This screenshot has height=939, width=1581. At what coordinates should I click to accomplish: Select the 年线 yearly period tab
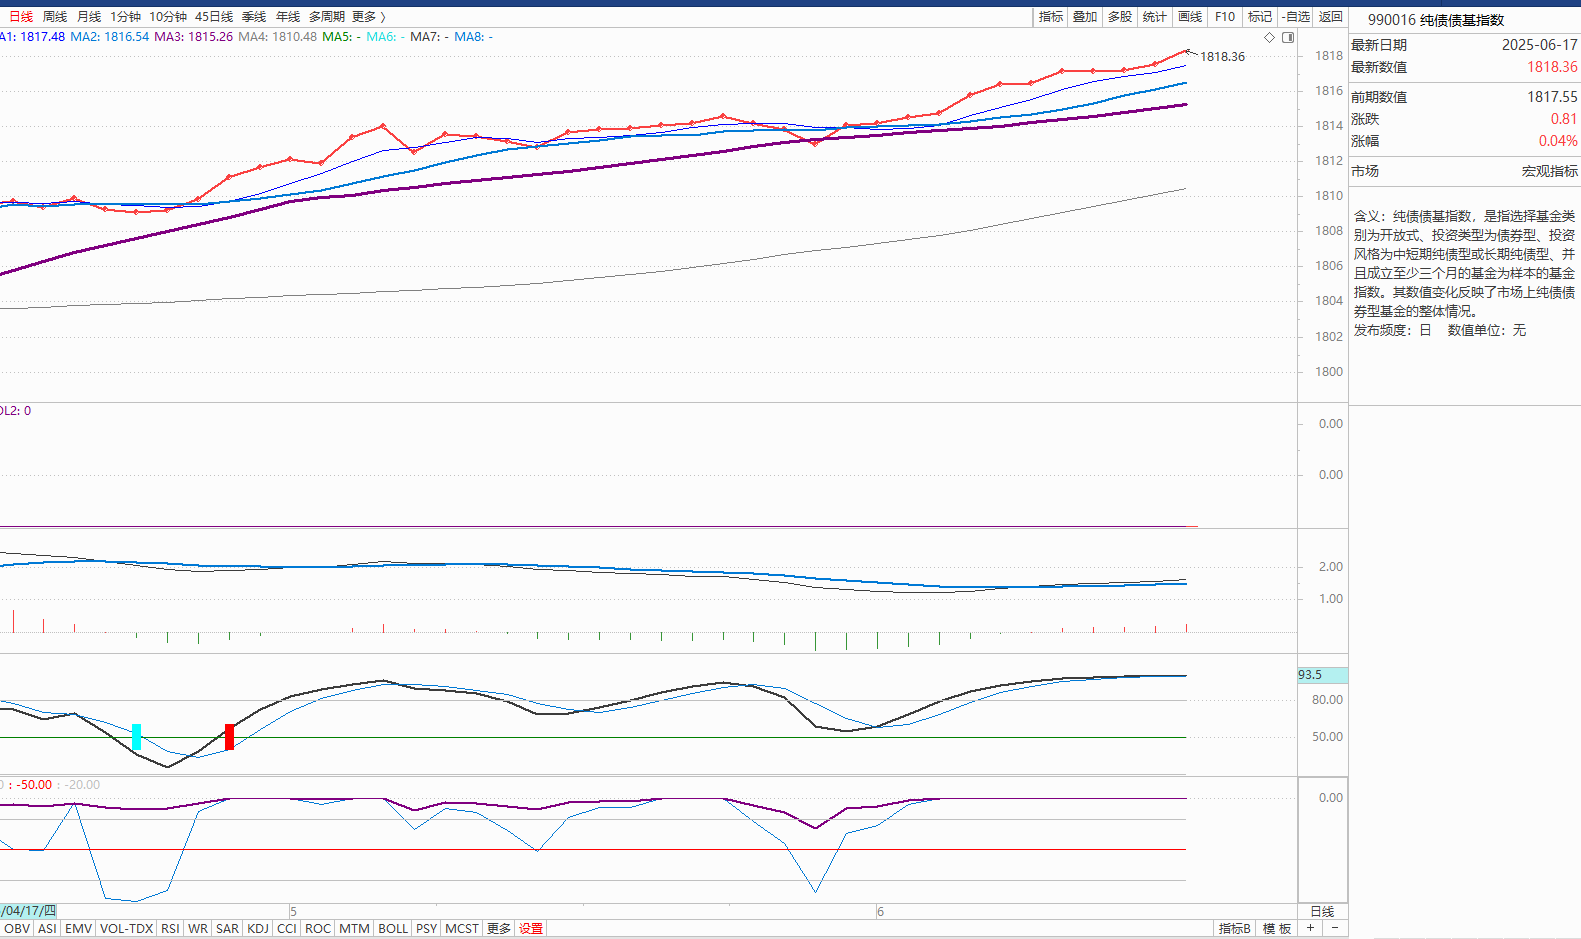point(288,17)
